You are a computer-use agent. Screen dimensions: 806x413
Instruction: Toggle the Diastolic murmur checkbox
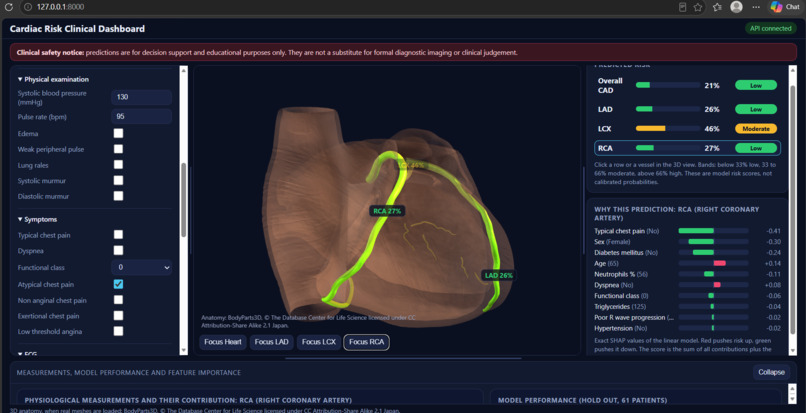(118, 196)
